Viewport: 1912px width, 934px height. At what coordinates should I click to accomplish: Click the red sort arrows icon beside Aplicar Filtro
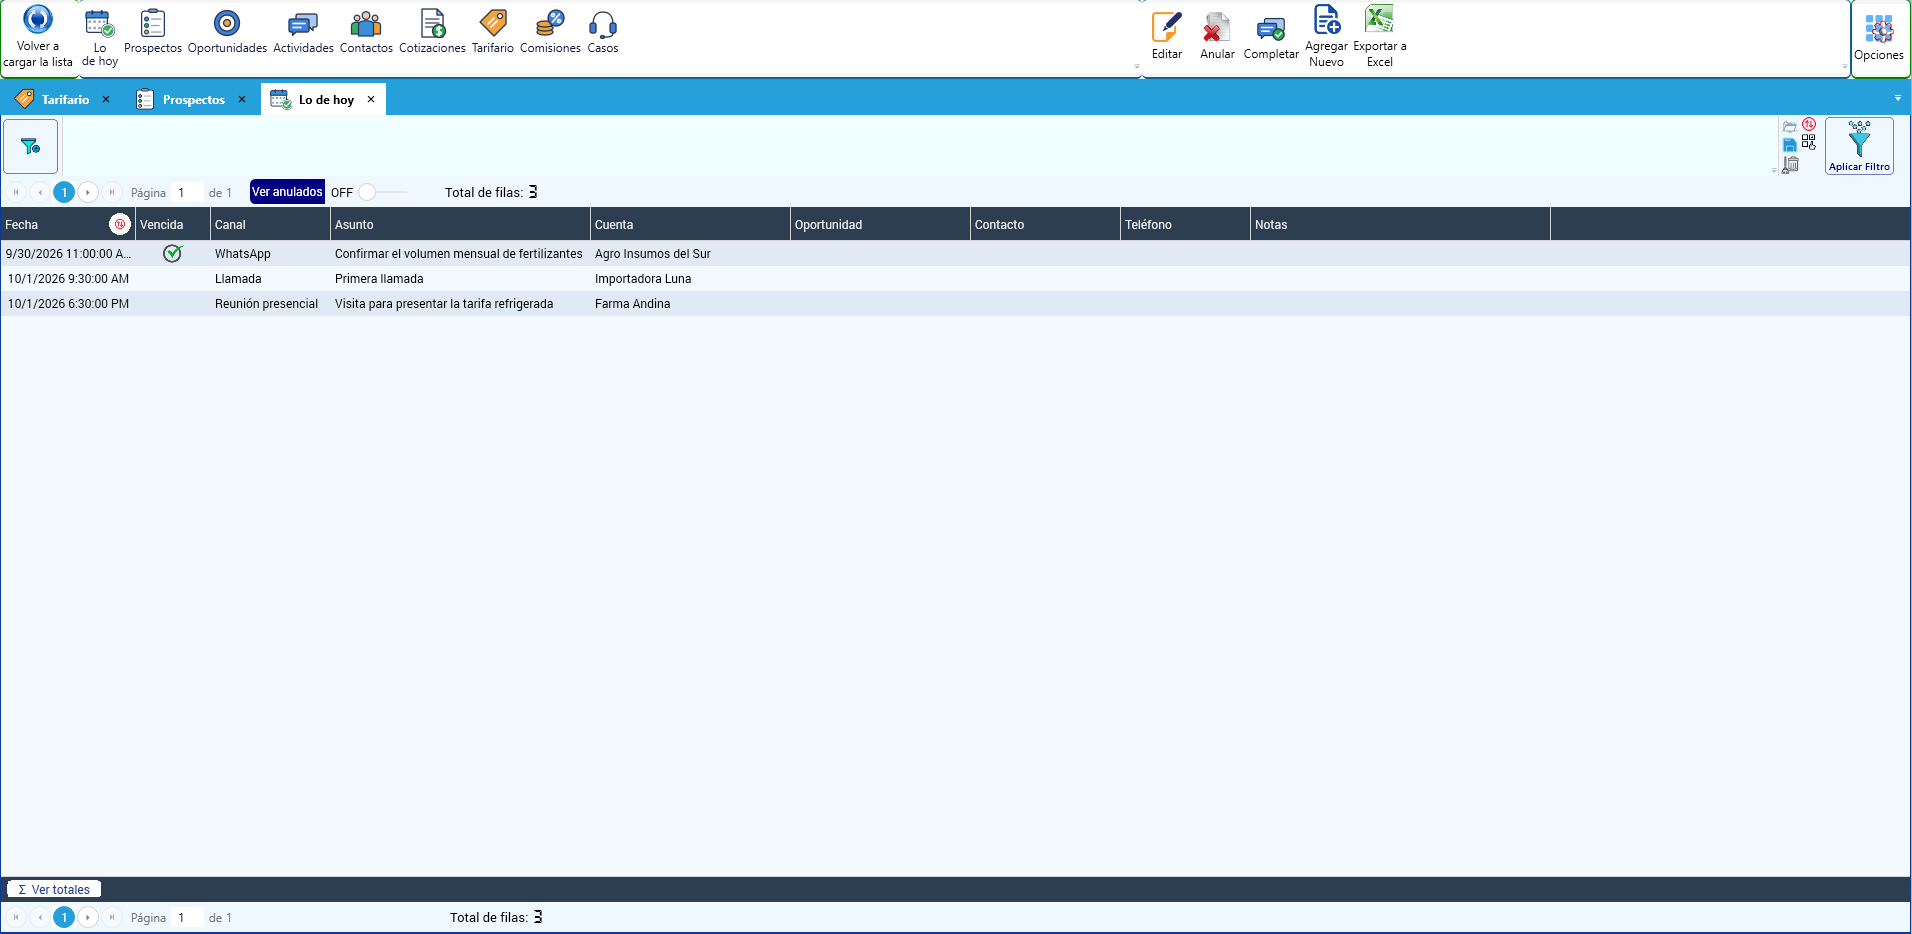(1809, 125)
